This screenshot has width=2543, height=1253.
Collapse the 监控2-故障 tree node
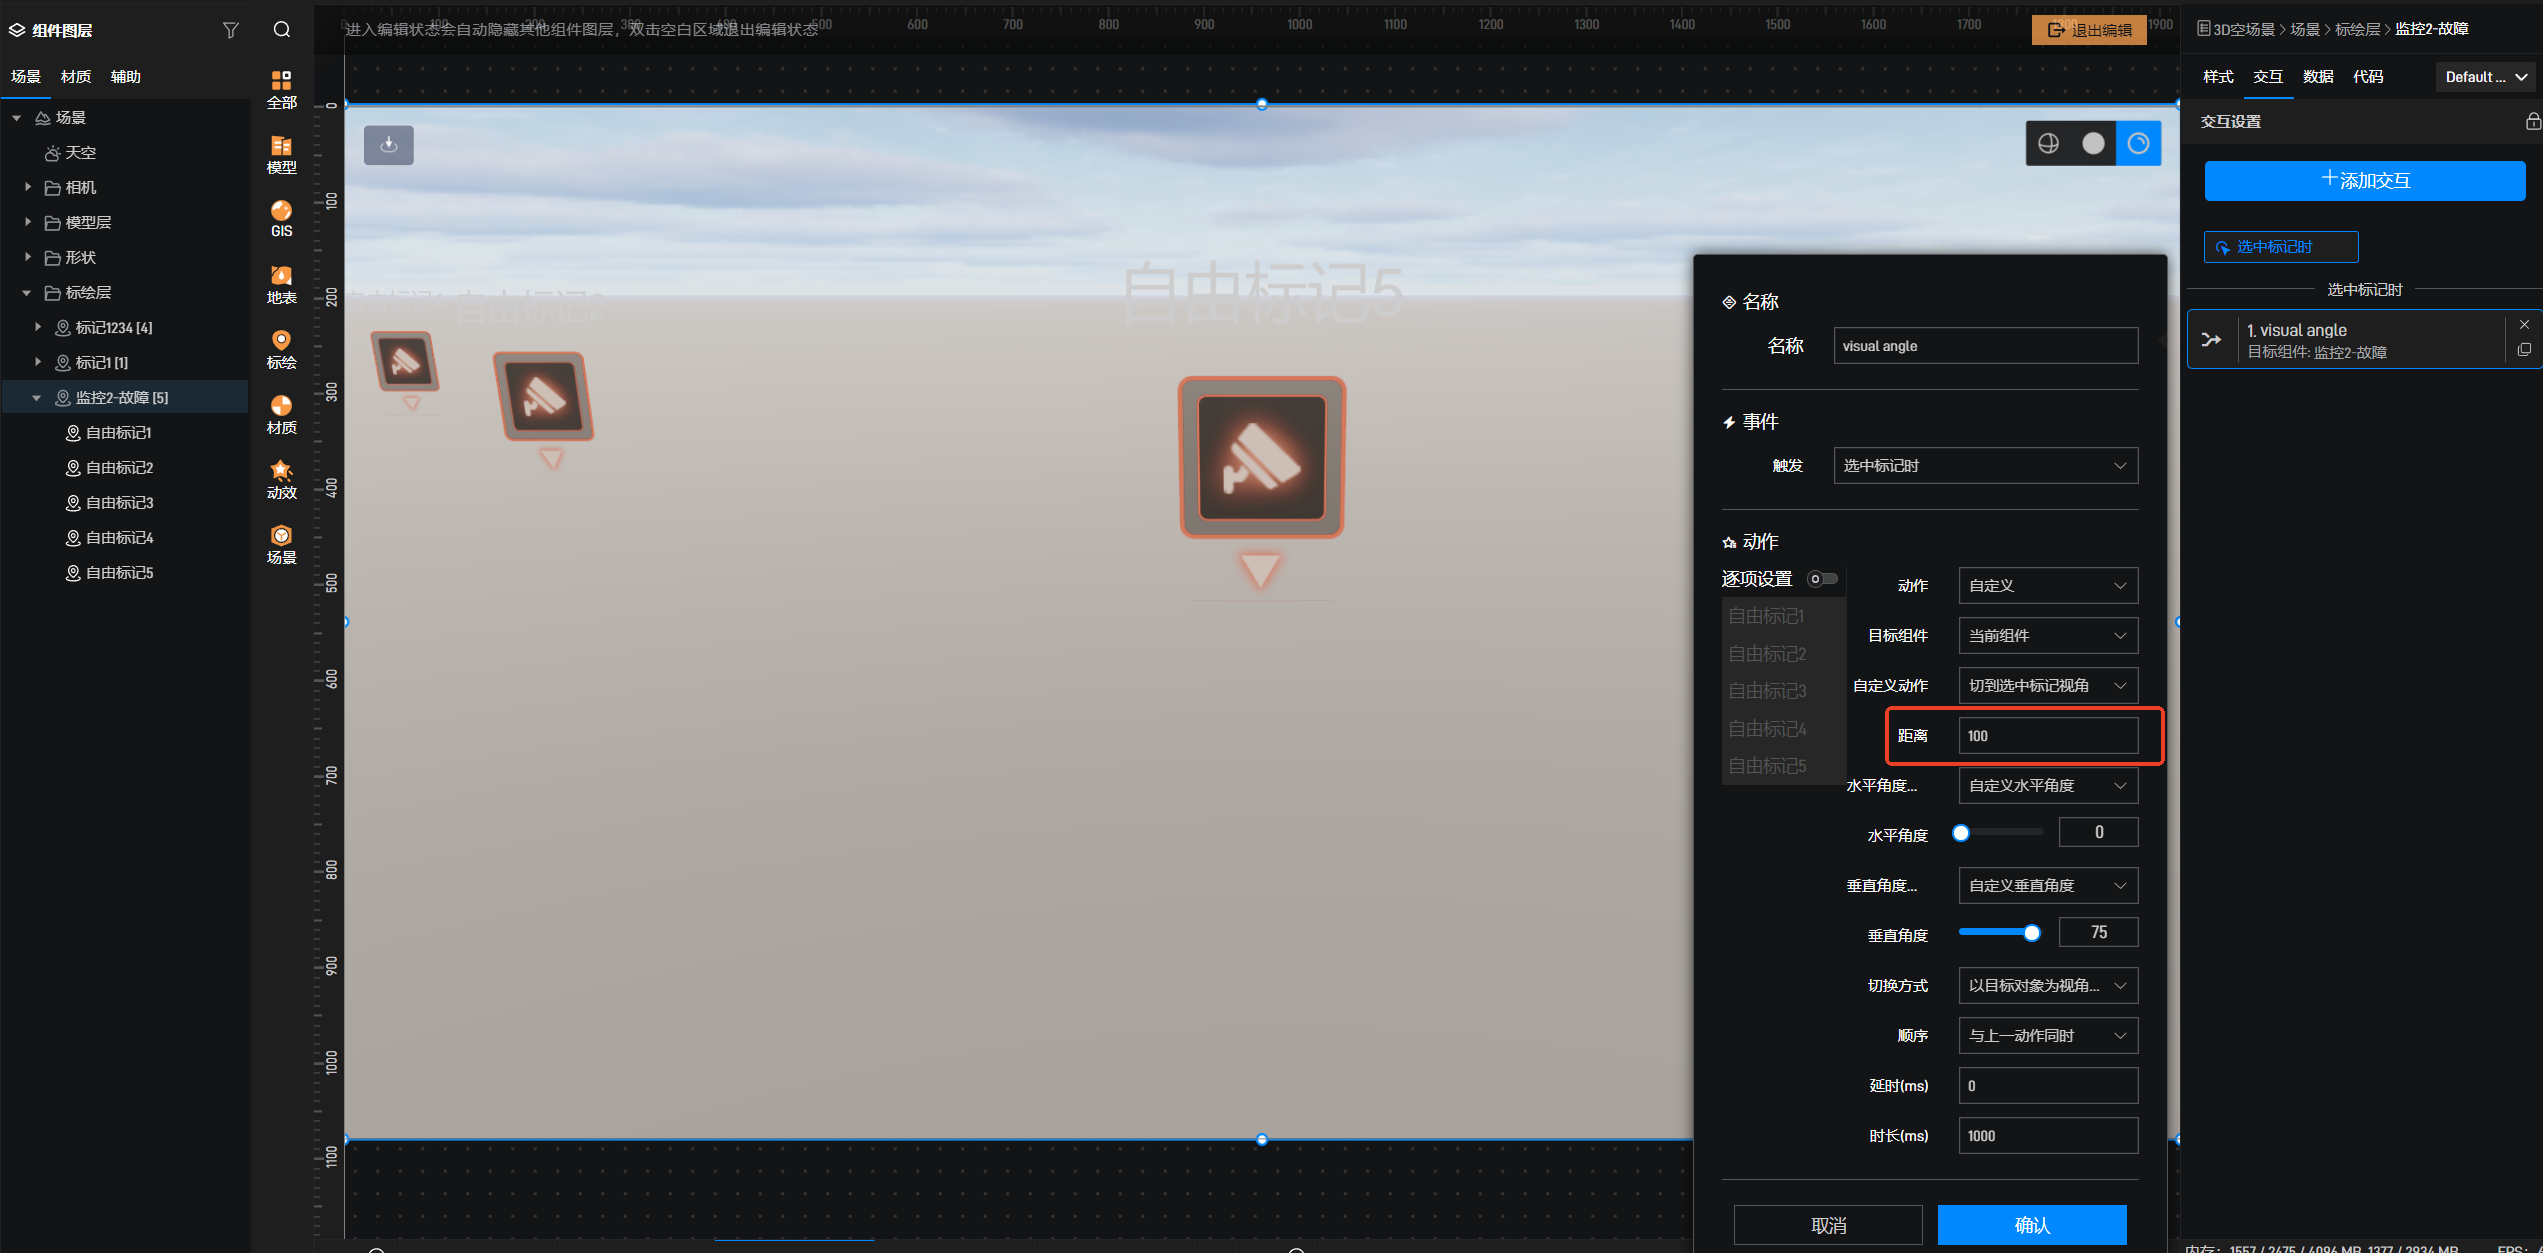point(37,398)
